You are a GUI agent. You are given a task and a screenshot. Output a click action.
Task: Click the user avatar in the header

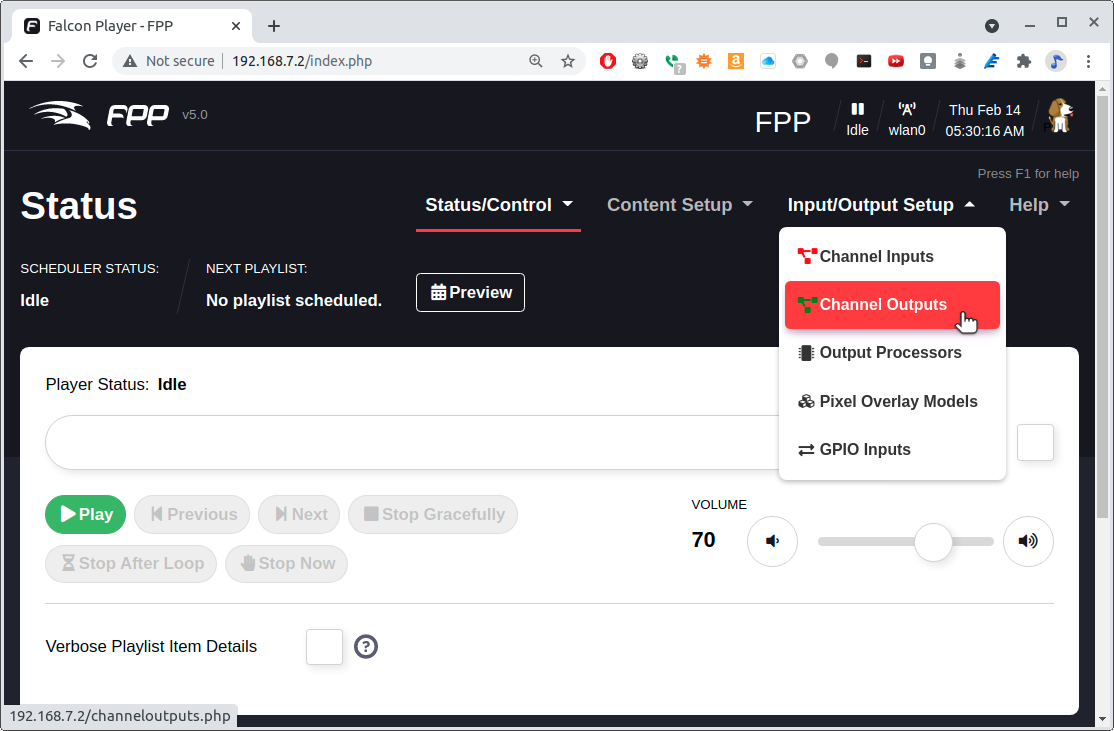click(x=1060, y=115)
